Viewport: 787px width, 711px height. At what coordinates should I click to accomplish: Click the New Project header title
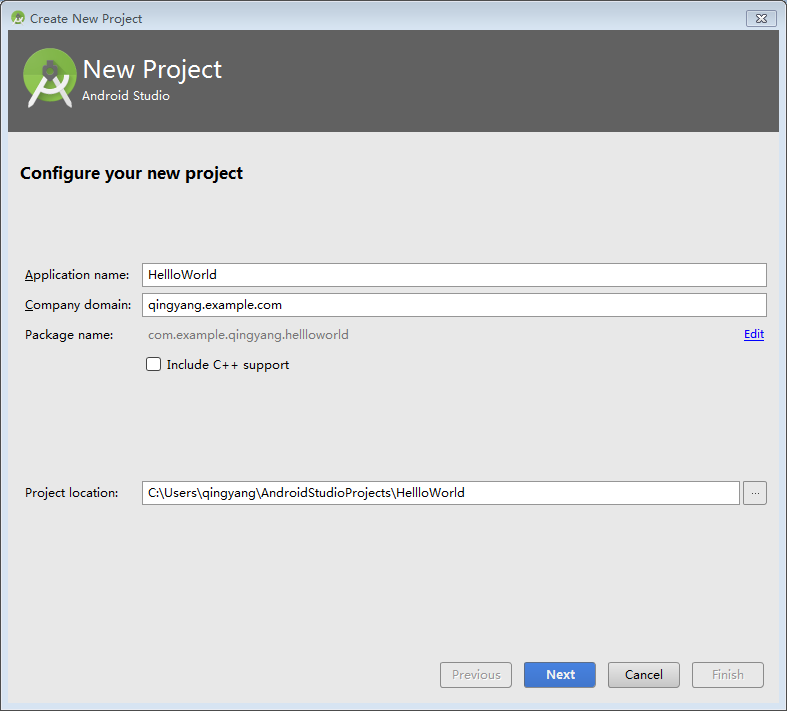[x=152, y=70]
